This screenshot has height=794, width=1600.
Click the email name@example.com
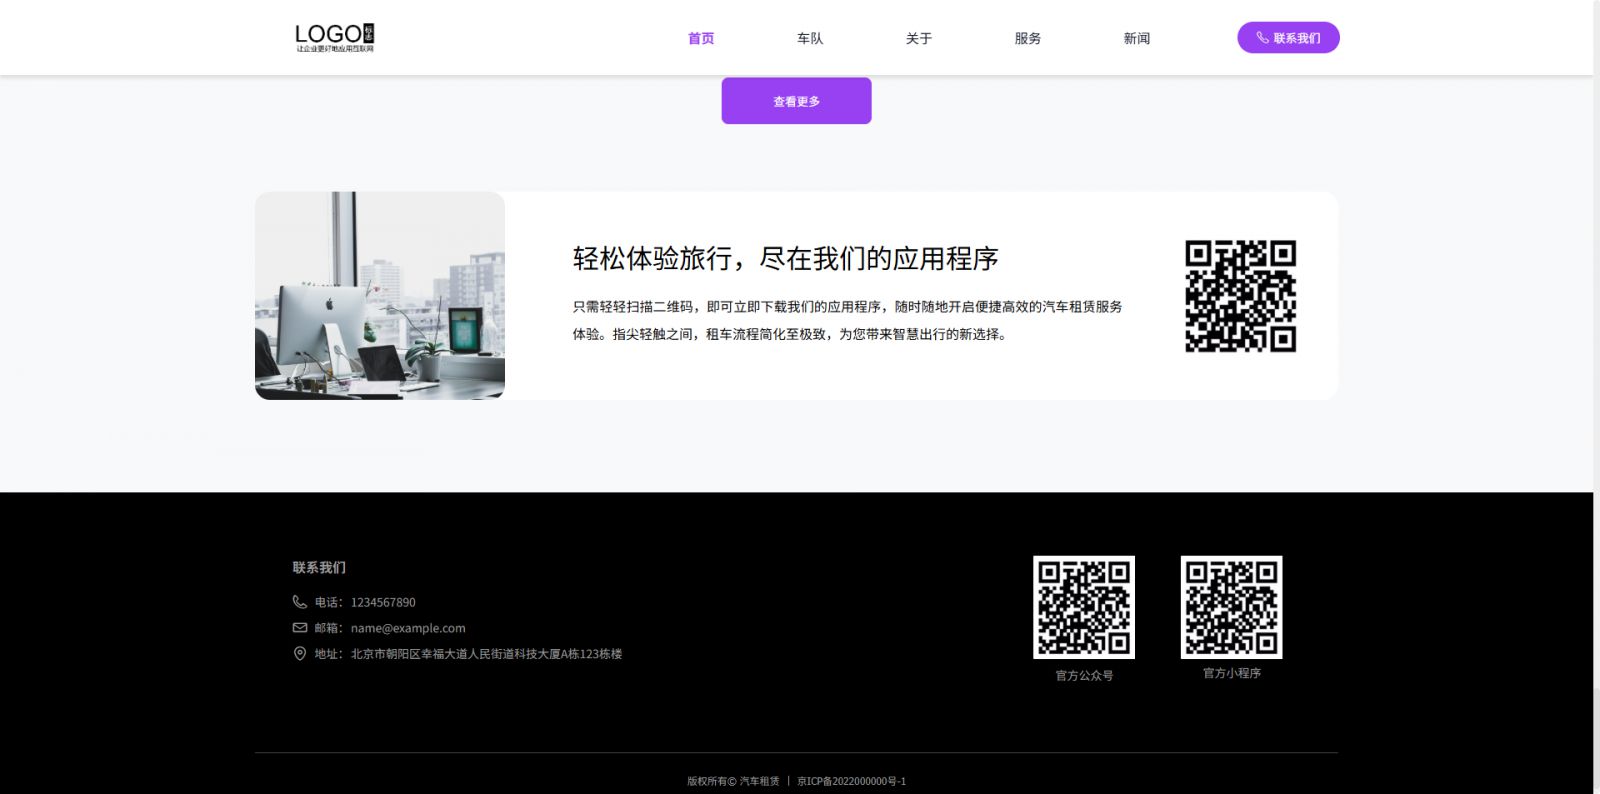point(408,628)
